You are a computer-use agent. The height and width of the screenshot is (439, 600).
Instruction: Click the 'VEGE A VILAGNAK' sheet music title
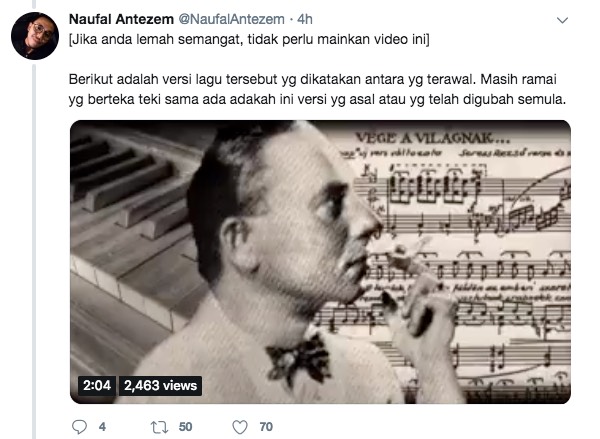432,138
